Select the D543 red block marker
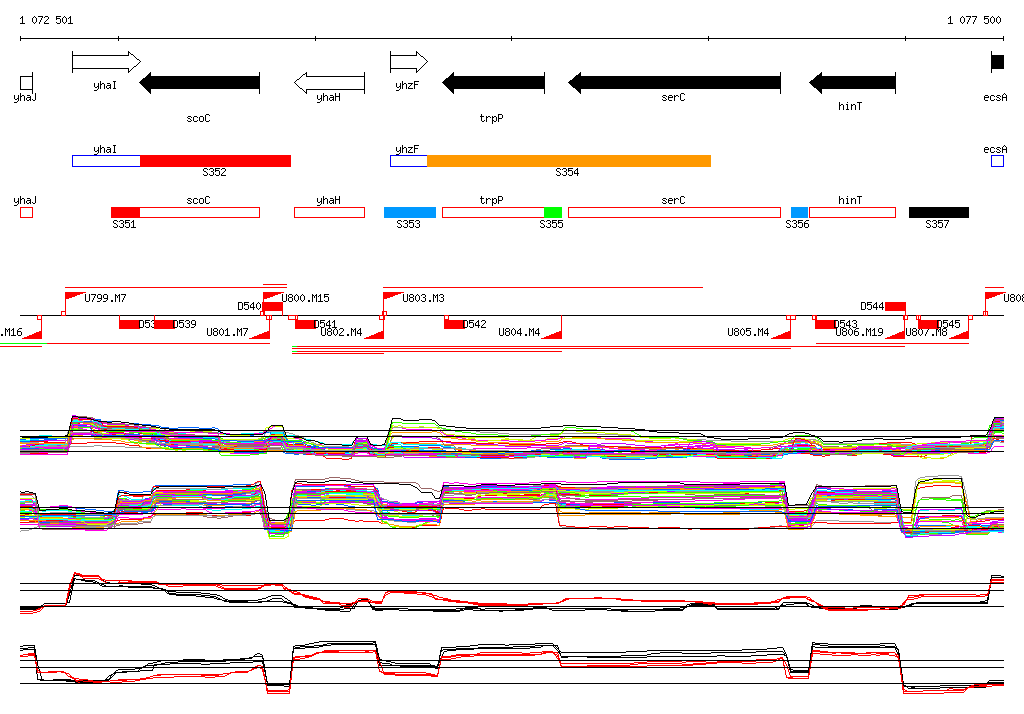Viewport: 1024px width, 714px height. tap(825, 324)
